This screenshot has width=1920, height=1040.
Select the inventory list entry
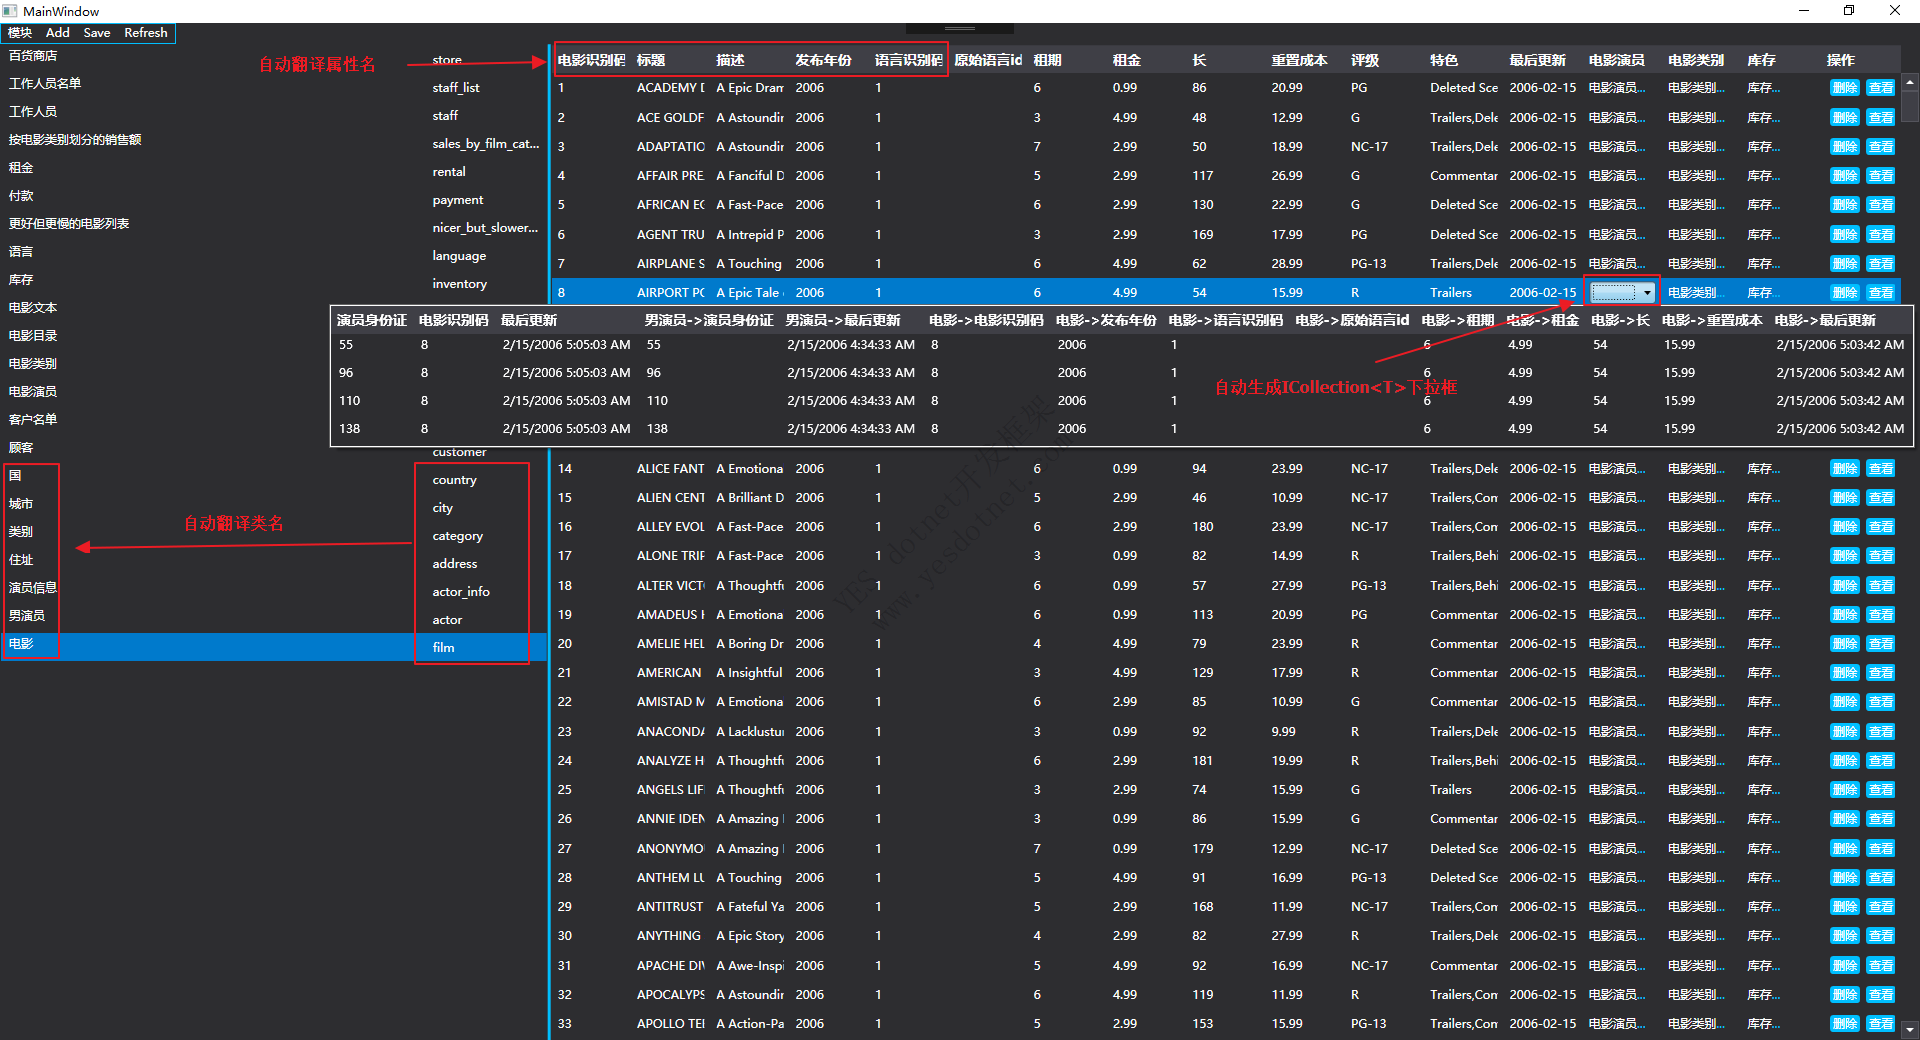coord(460,284)
